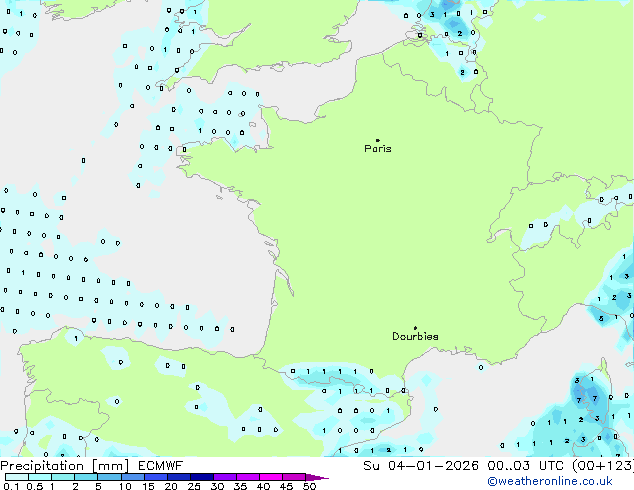Click the '15' legend scale value
The image size is (634, 490).
[x=148, y=486]
